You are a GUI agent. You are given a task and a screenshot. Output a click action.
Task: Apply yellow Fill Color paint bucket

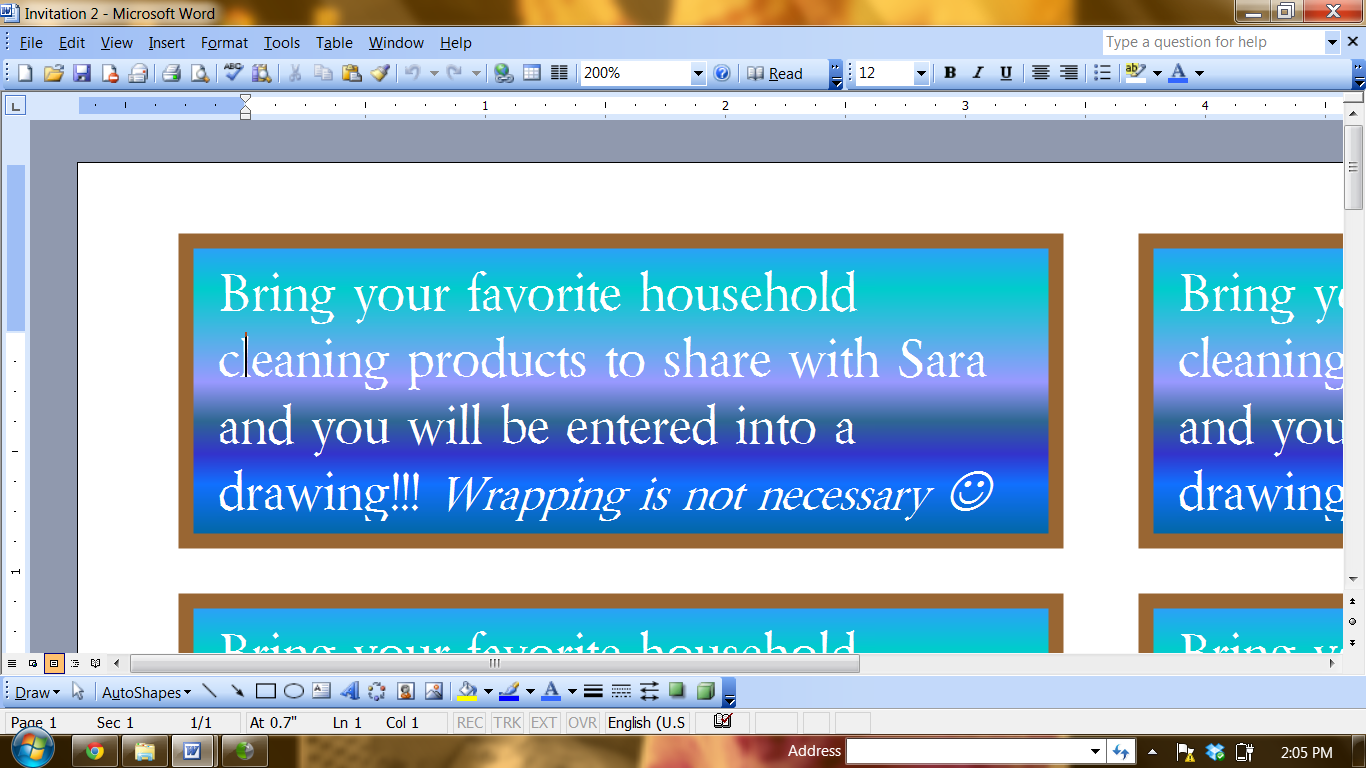click(x=467, y=691)
